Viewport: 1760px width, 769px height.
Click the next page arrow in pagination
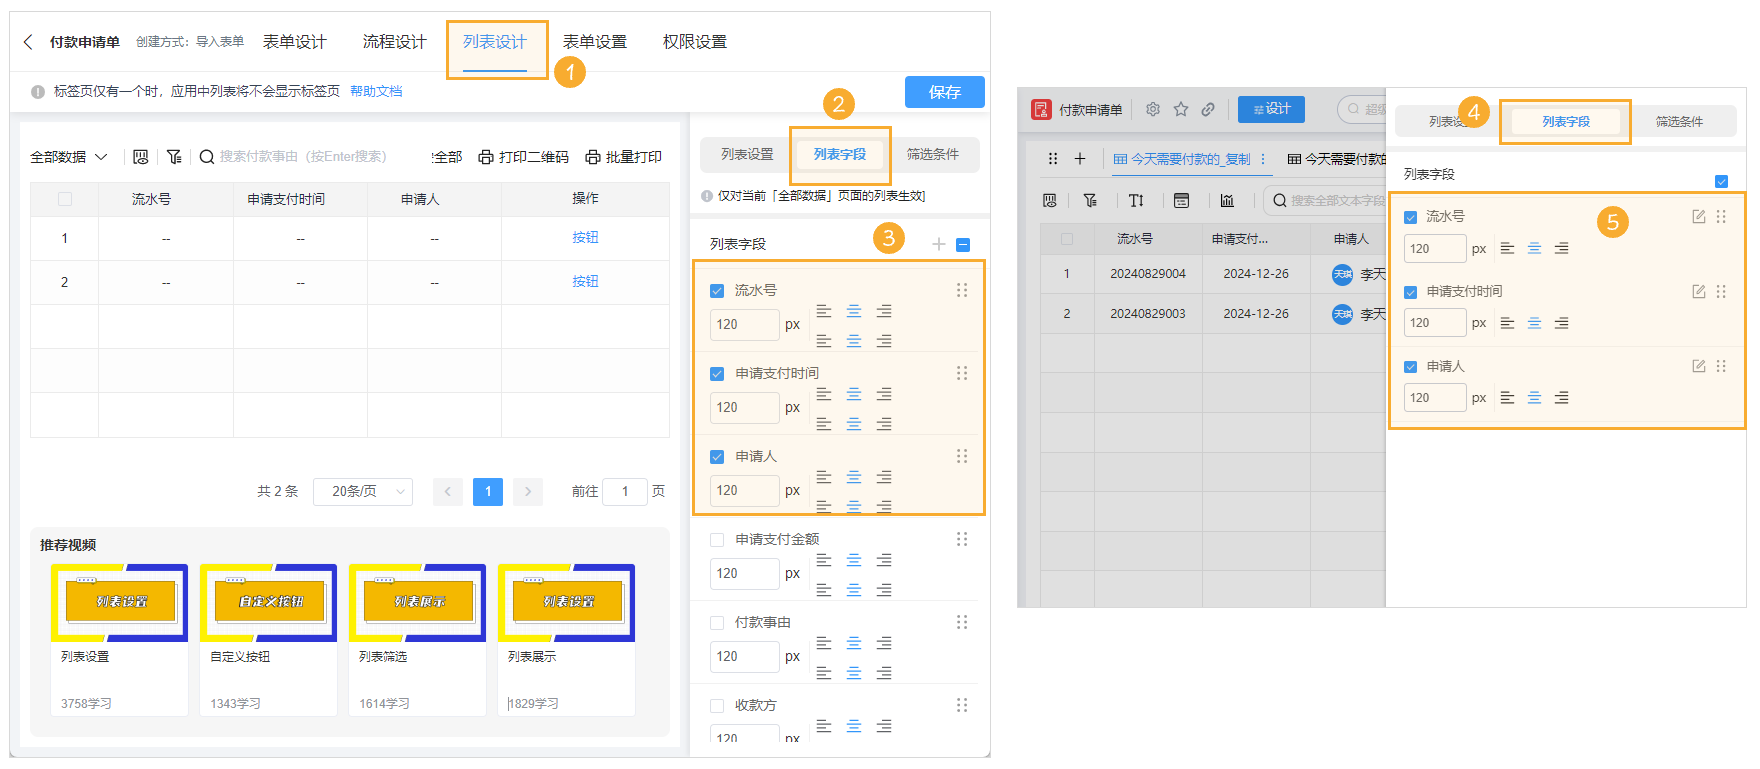point(528,491)
